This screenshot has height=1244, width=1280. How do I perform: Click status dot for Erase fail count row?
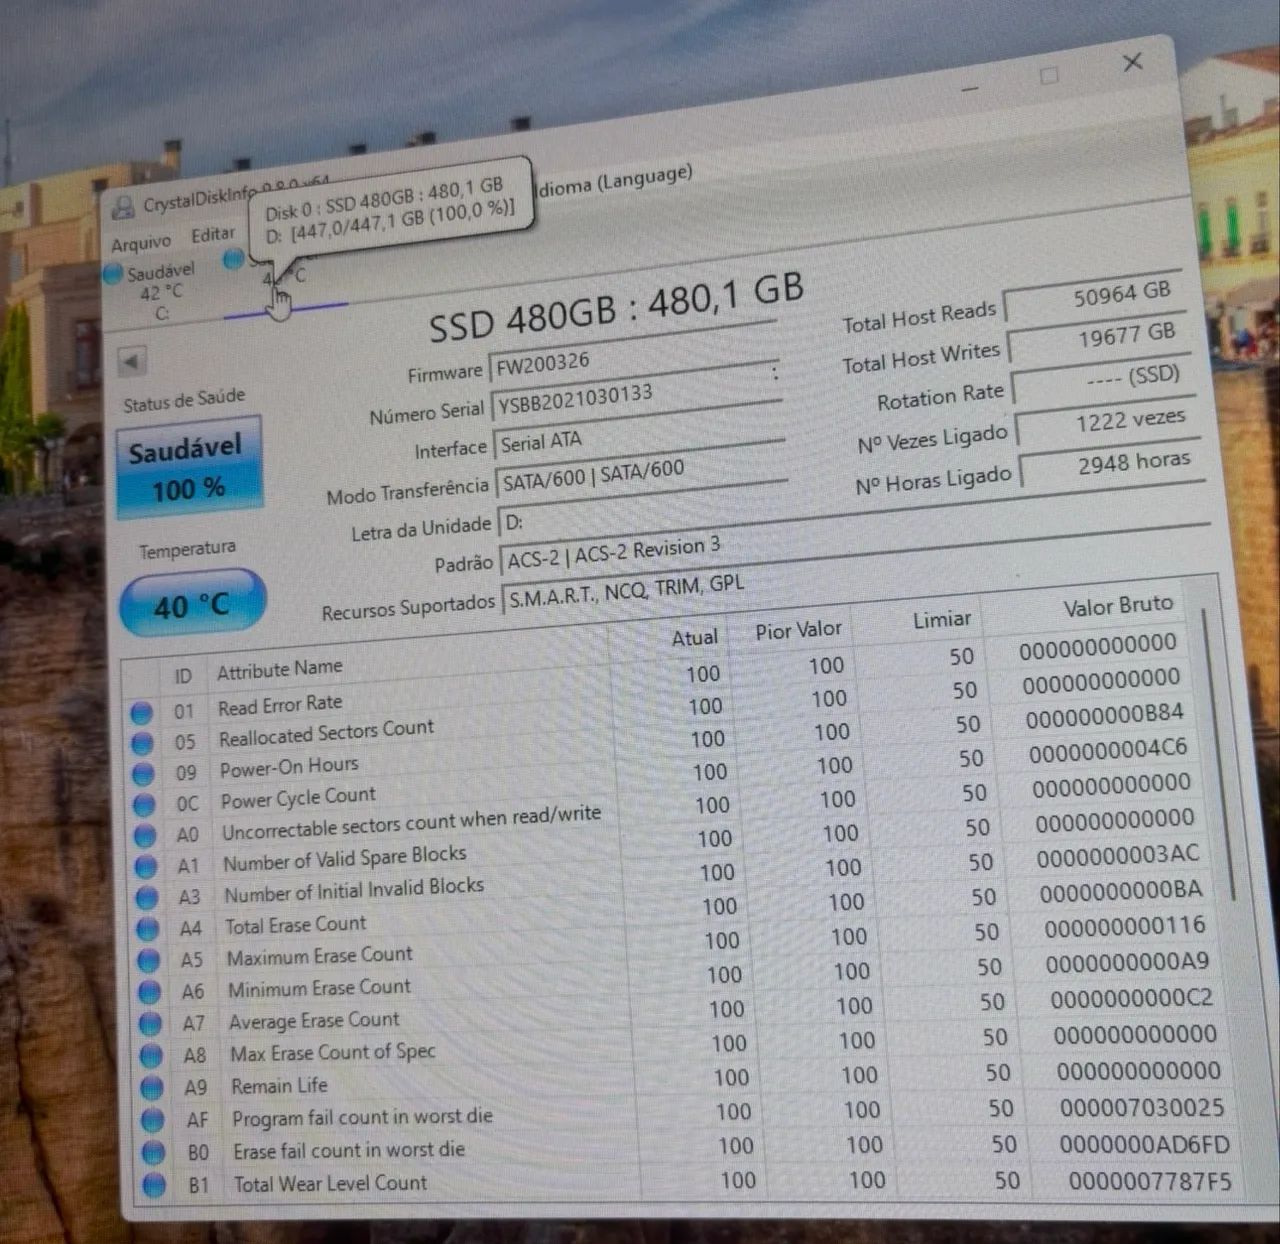[153, 1153]
